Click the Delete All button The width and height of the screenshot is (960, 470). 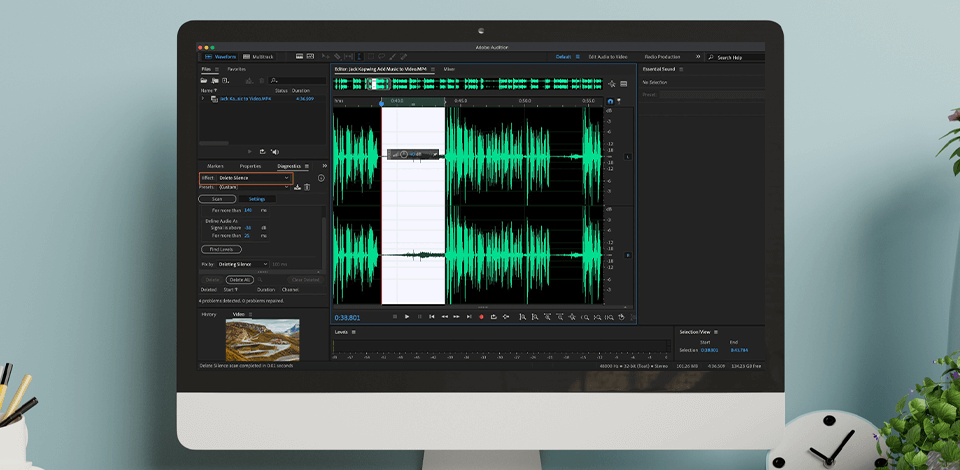[x=239, y=280]
